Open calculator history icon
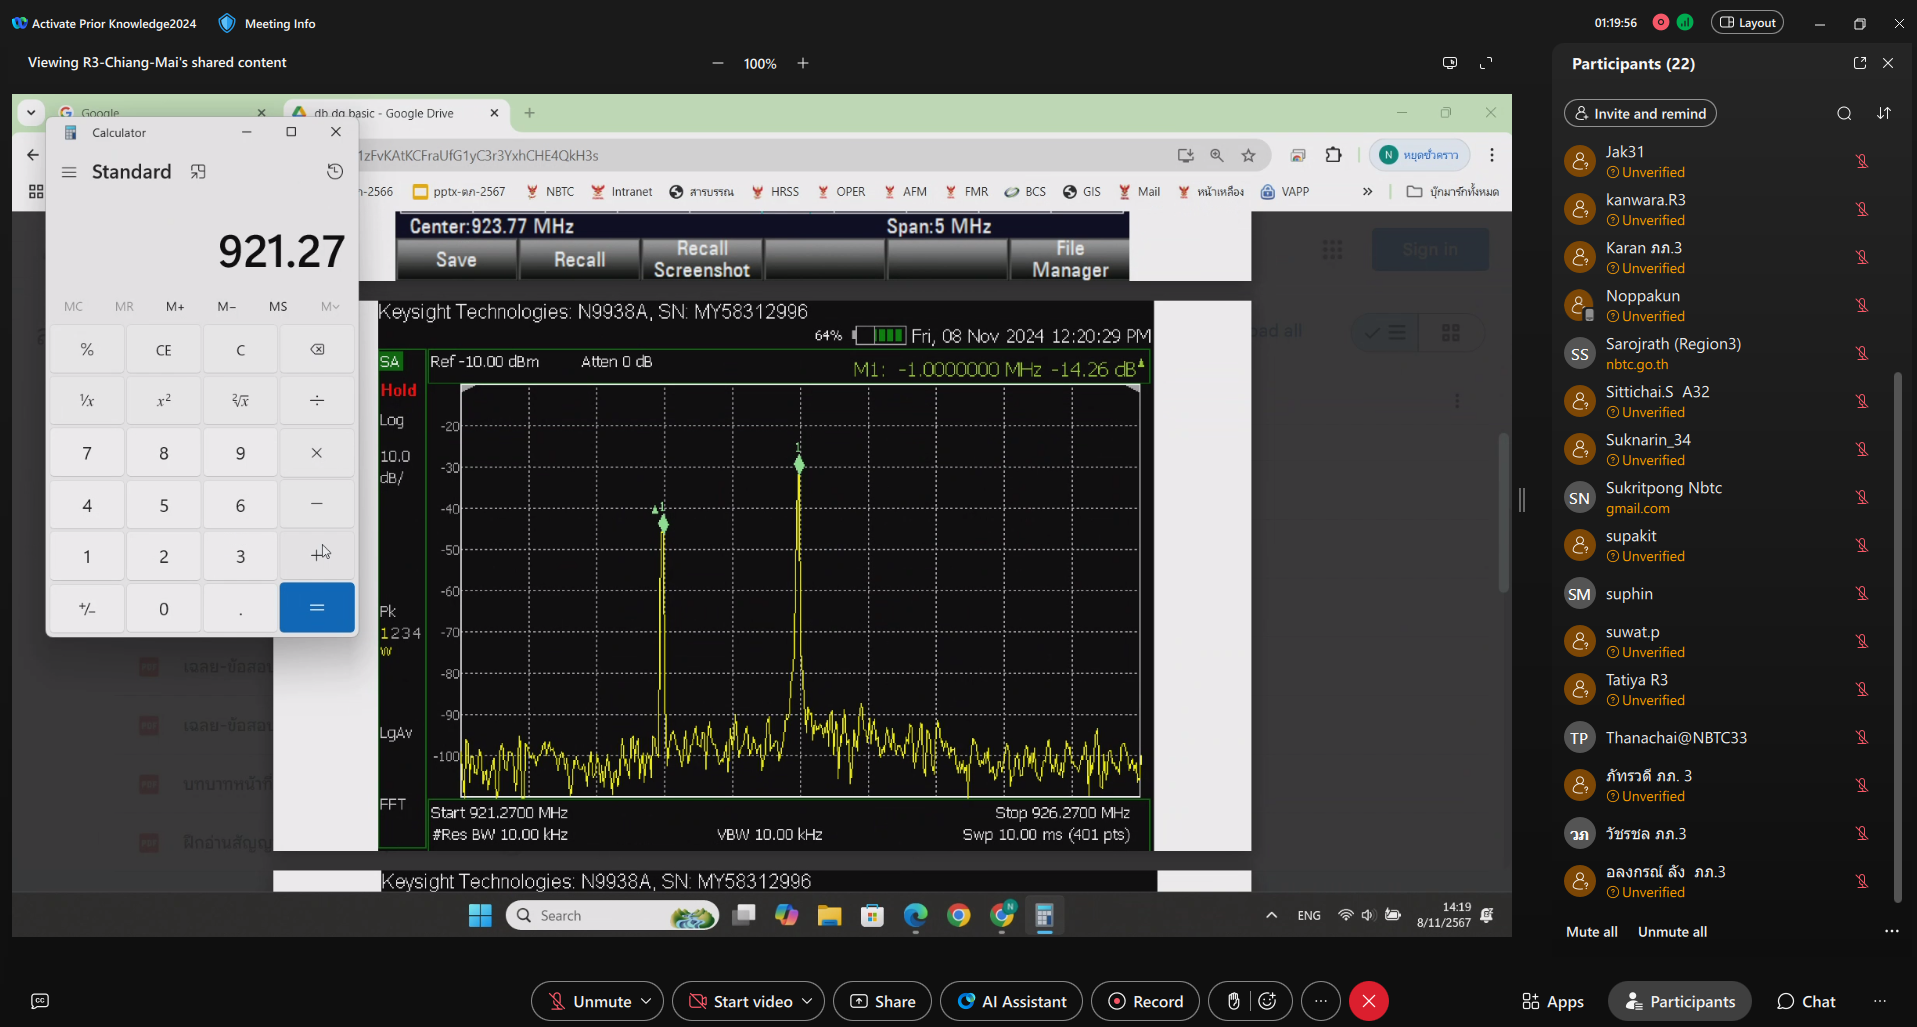Screen dimensions: 1917x1027 tap(335, 172)
